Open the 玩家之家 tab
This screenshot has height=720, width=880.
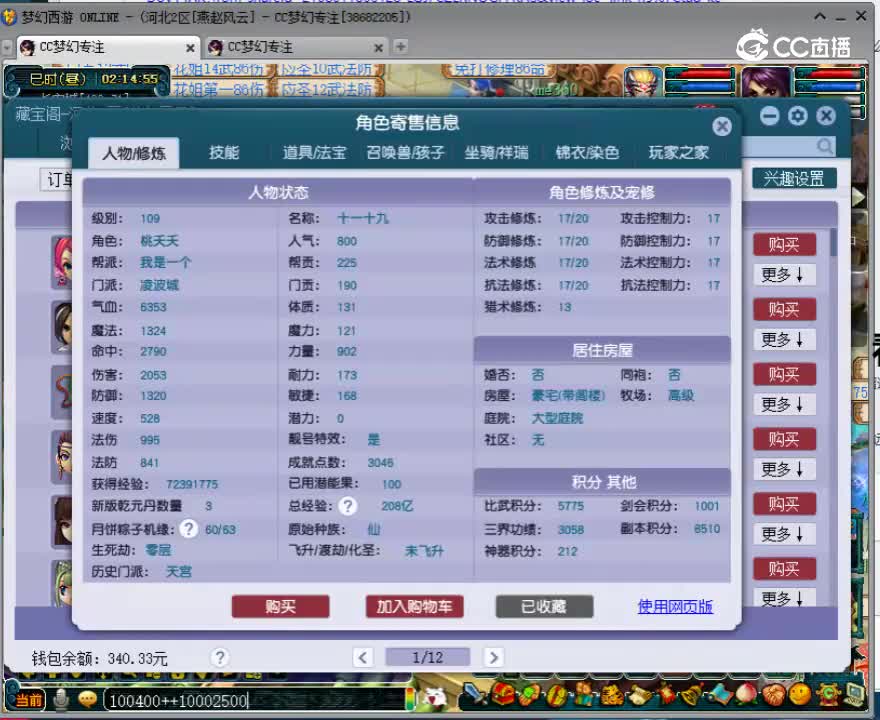pyautogui.click(x=678, y=153)
